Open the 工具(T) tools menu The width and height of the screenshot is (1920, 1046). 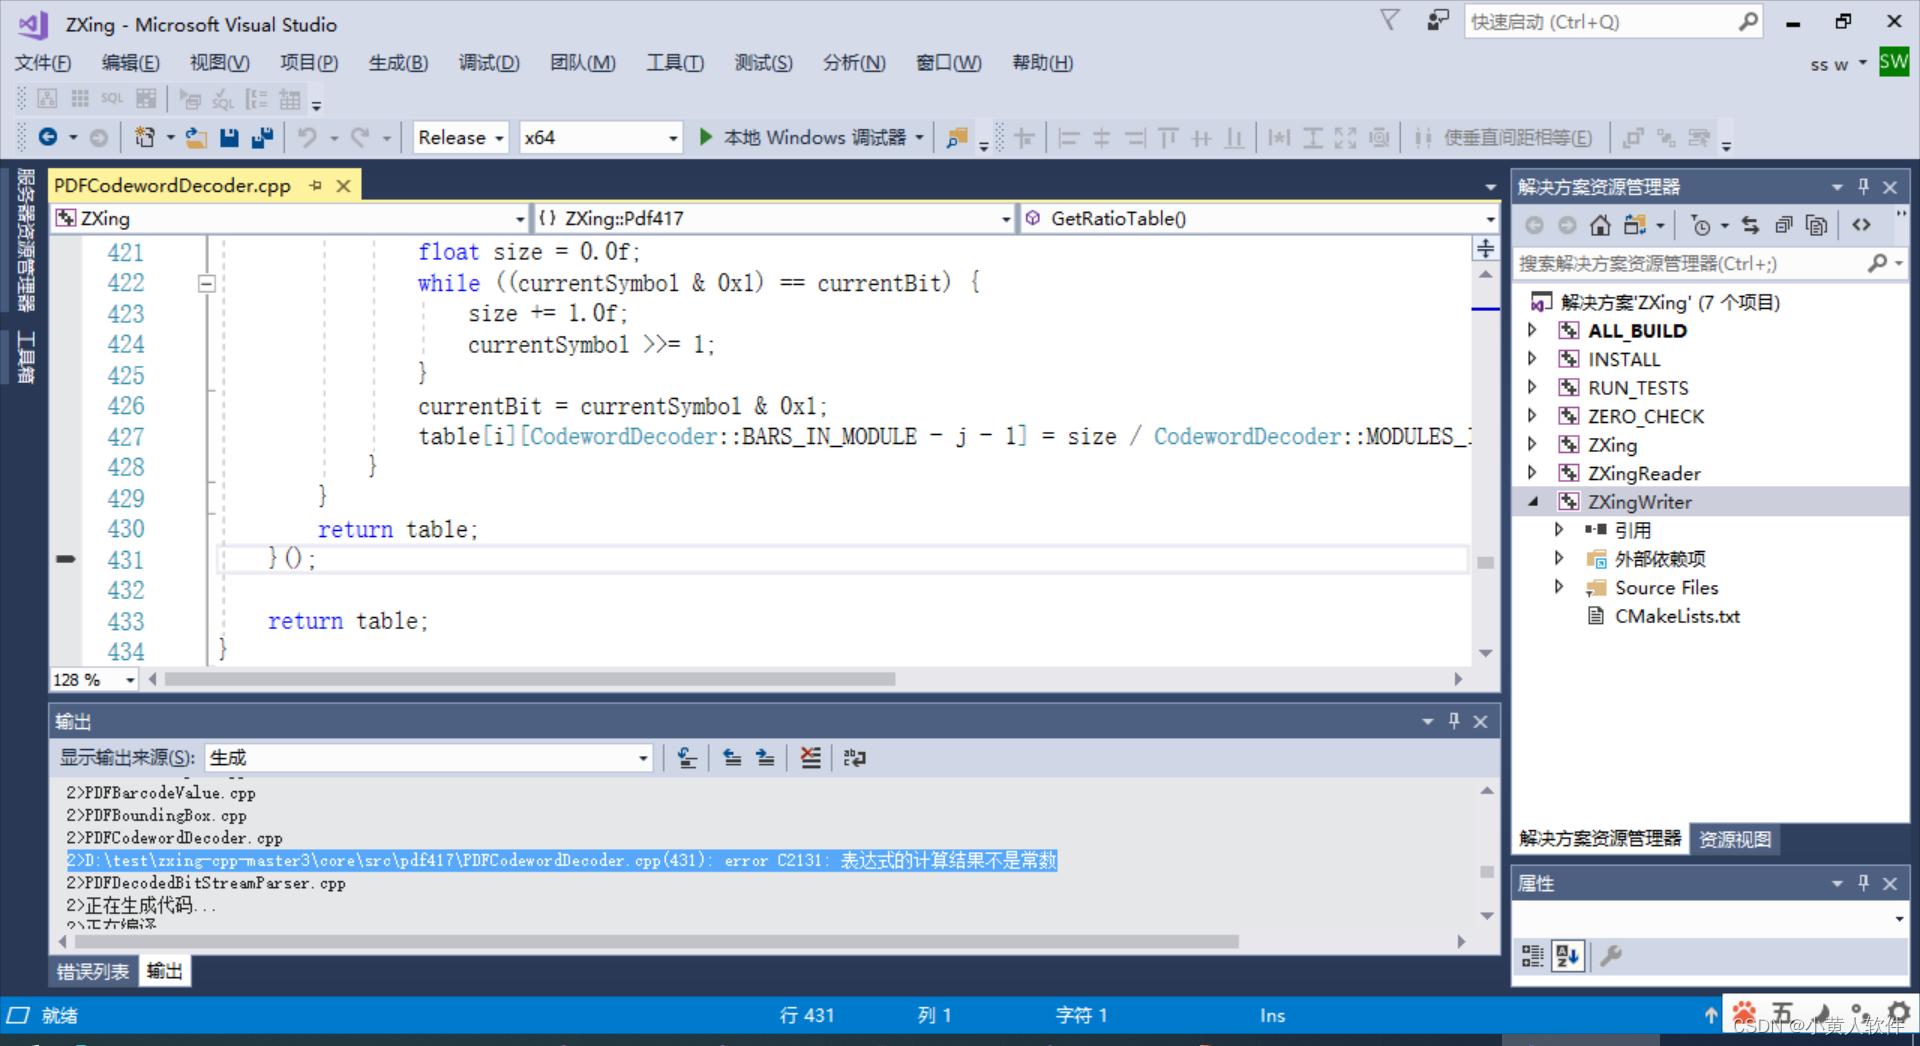(675, 63)
